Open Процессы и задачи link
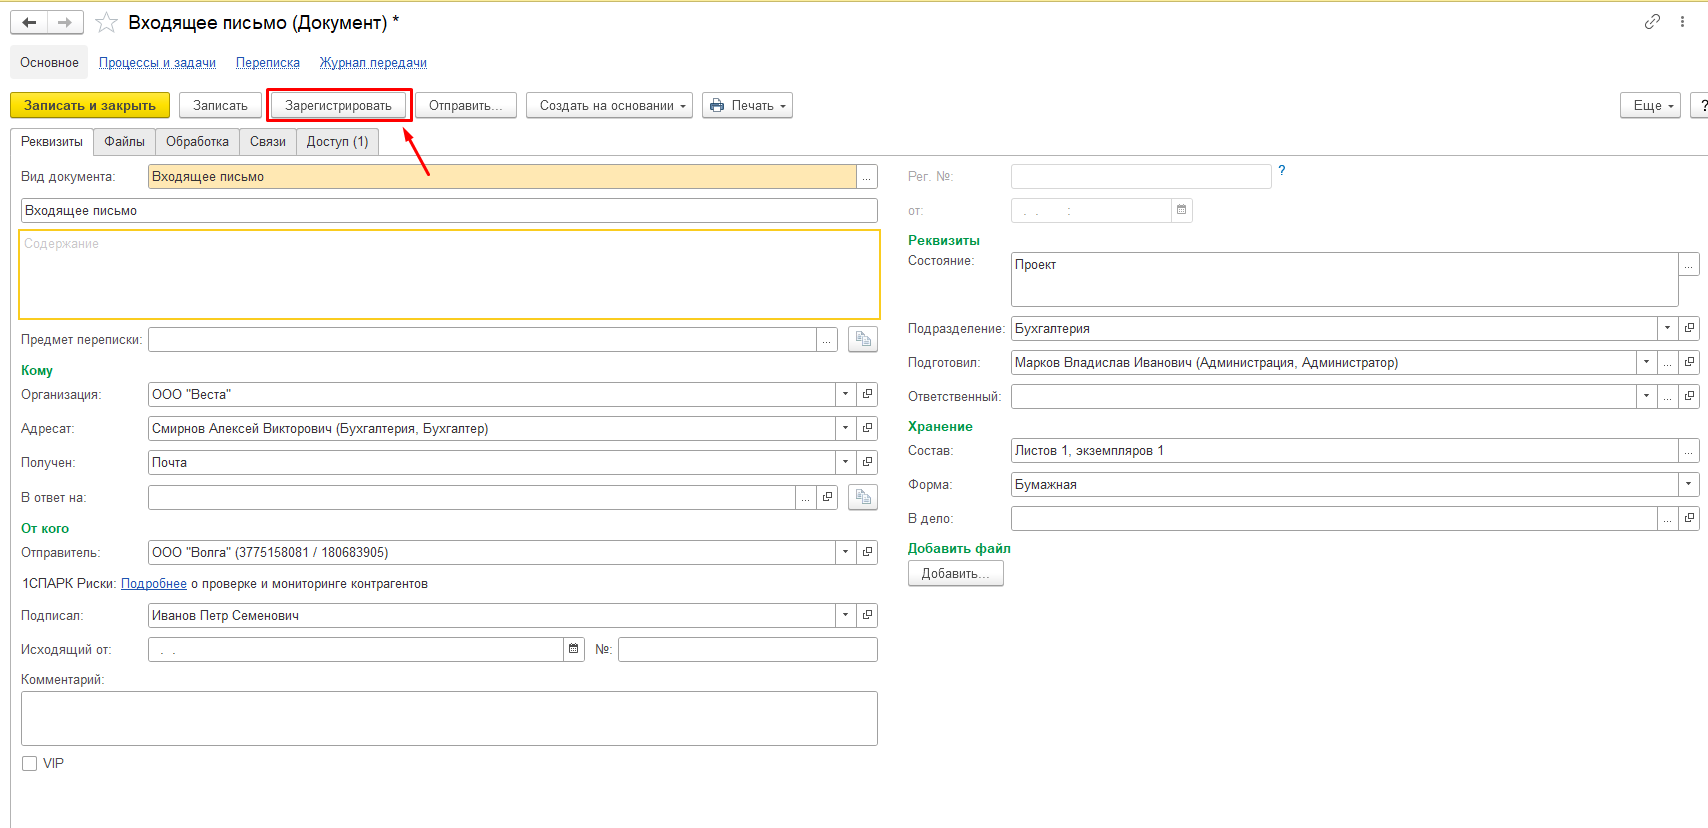 click(x=157, y=62)
